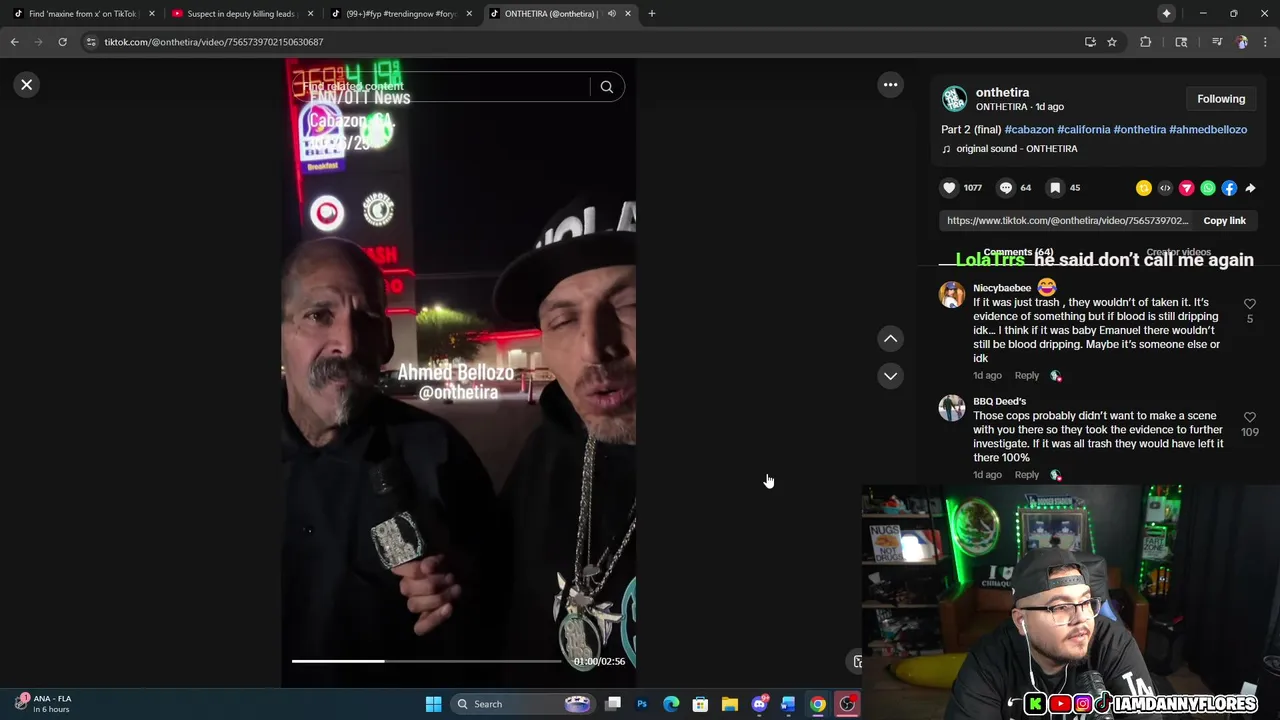Open the #cabazon hashtag
Screen dimensions: 1280x720
pos(1029,130)
